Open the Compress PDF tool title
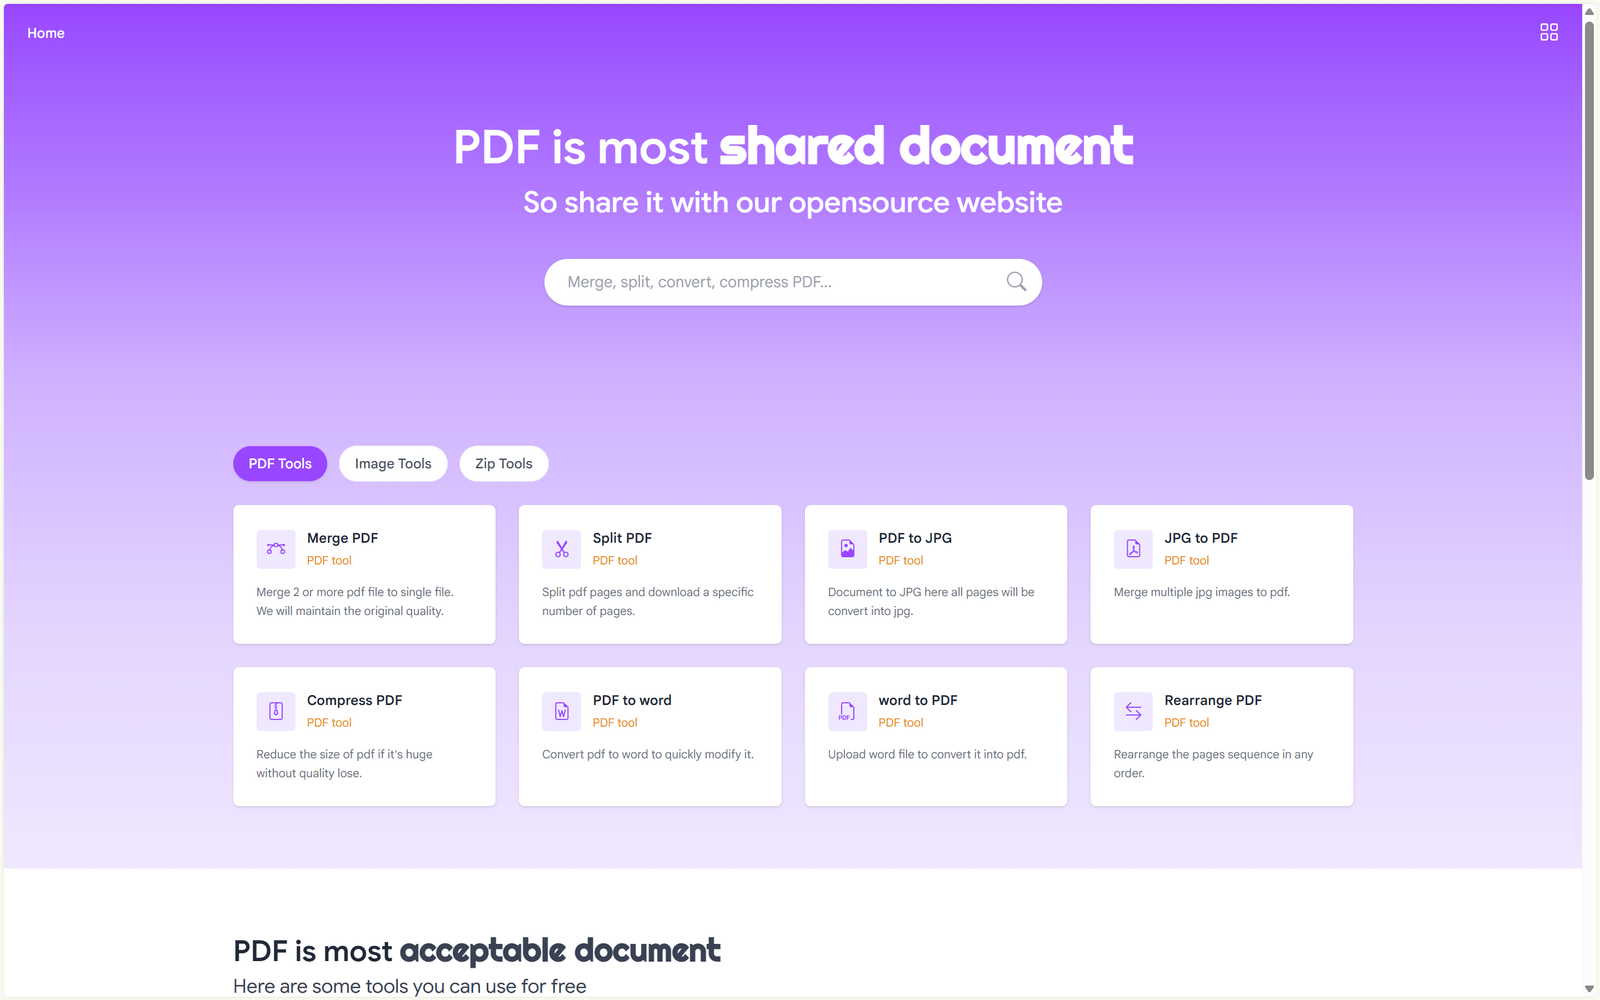 (354, 700)
